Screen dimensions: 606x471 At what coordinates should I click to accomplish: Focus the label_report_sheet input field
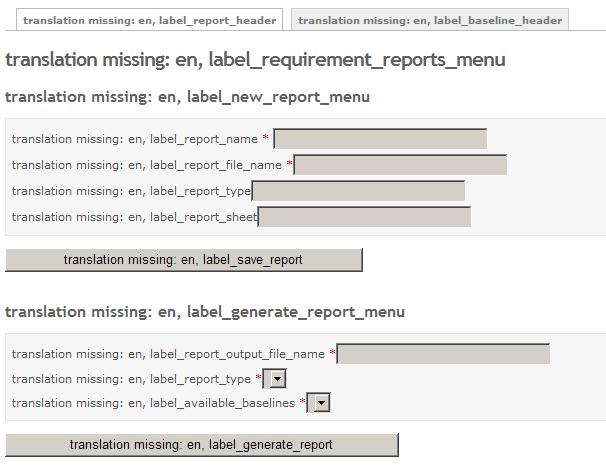364,217
